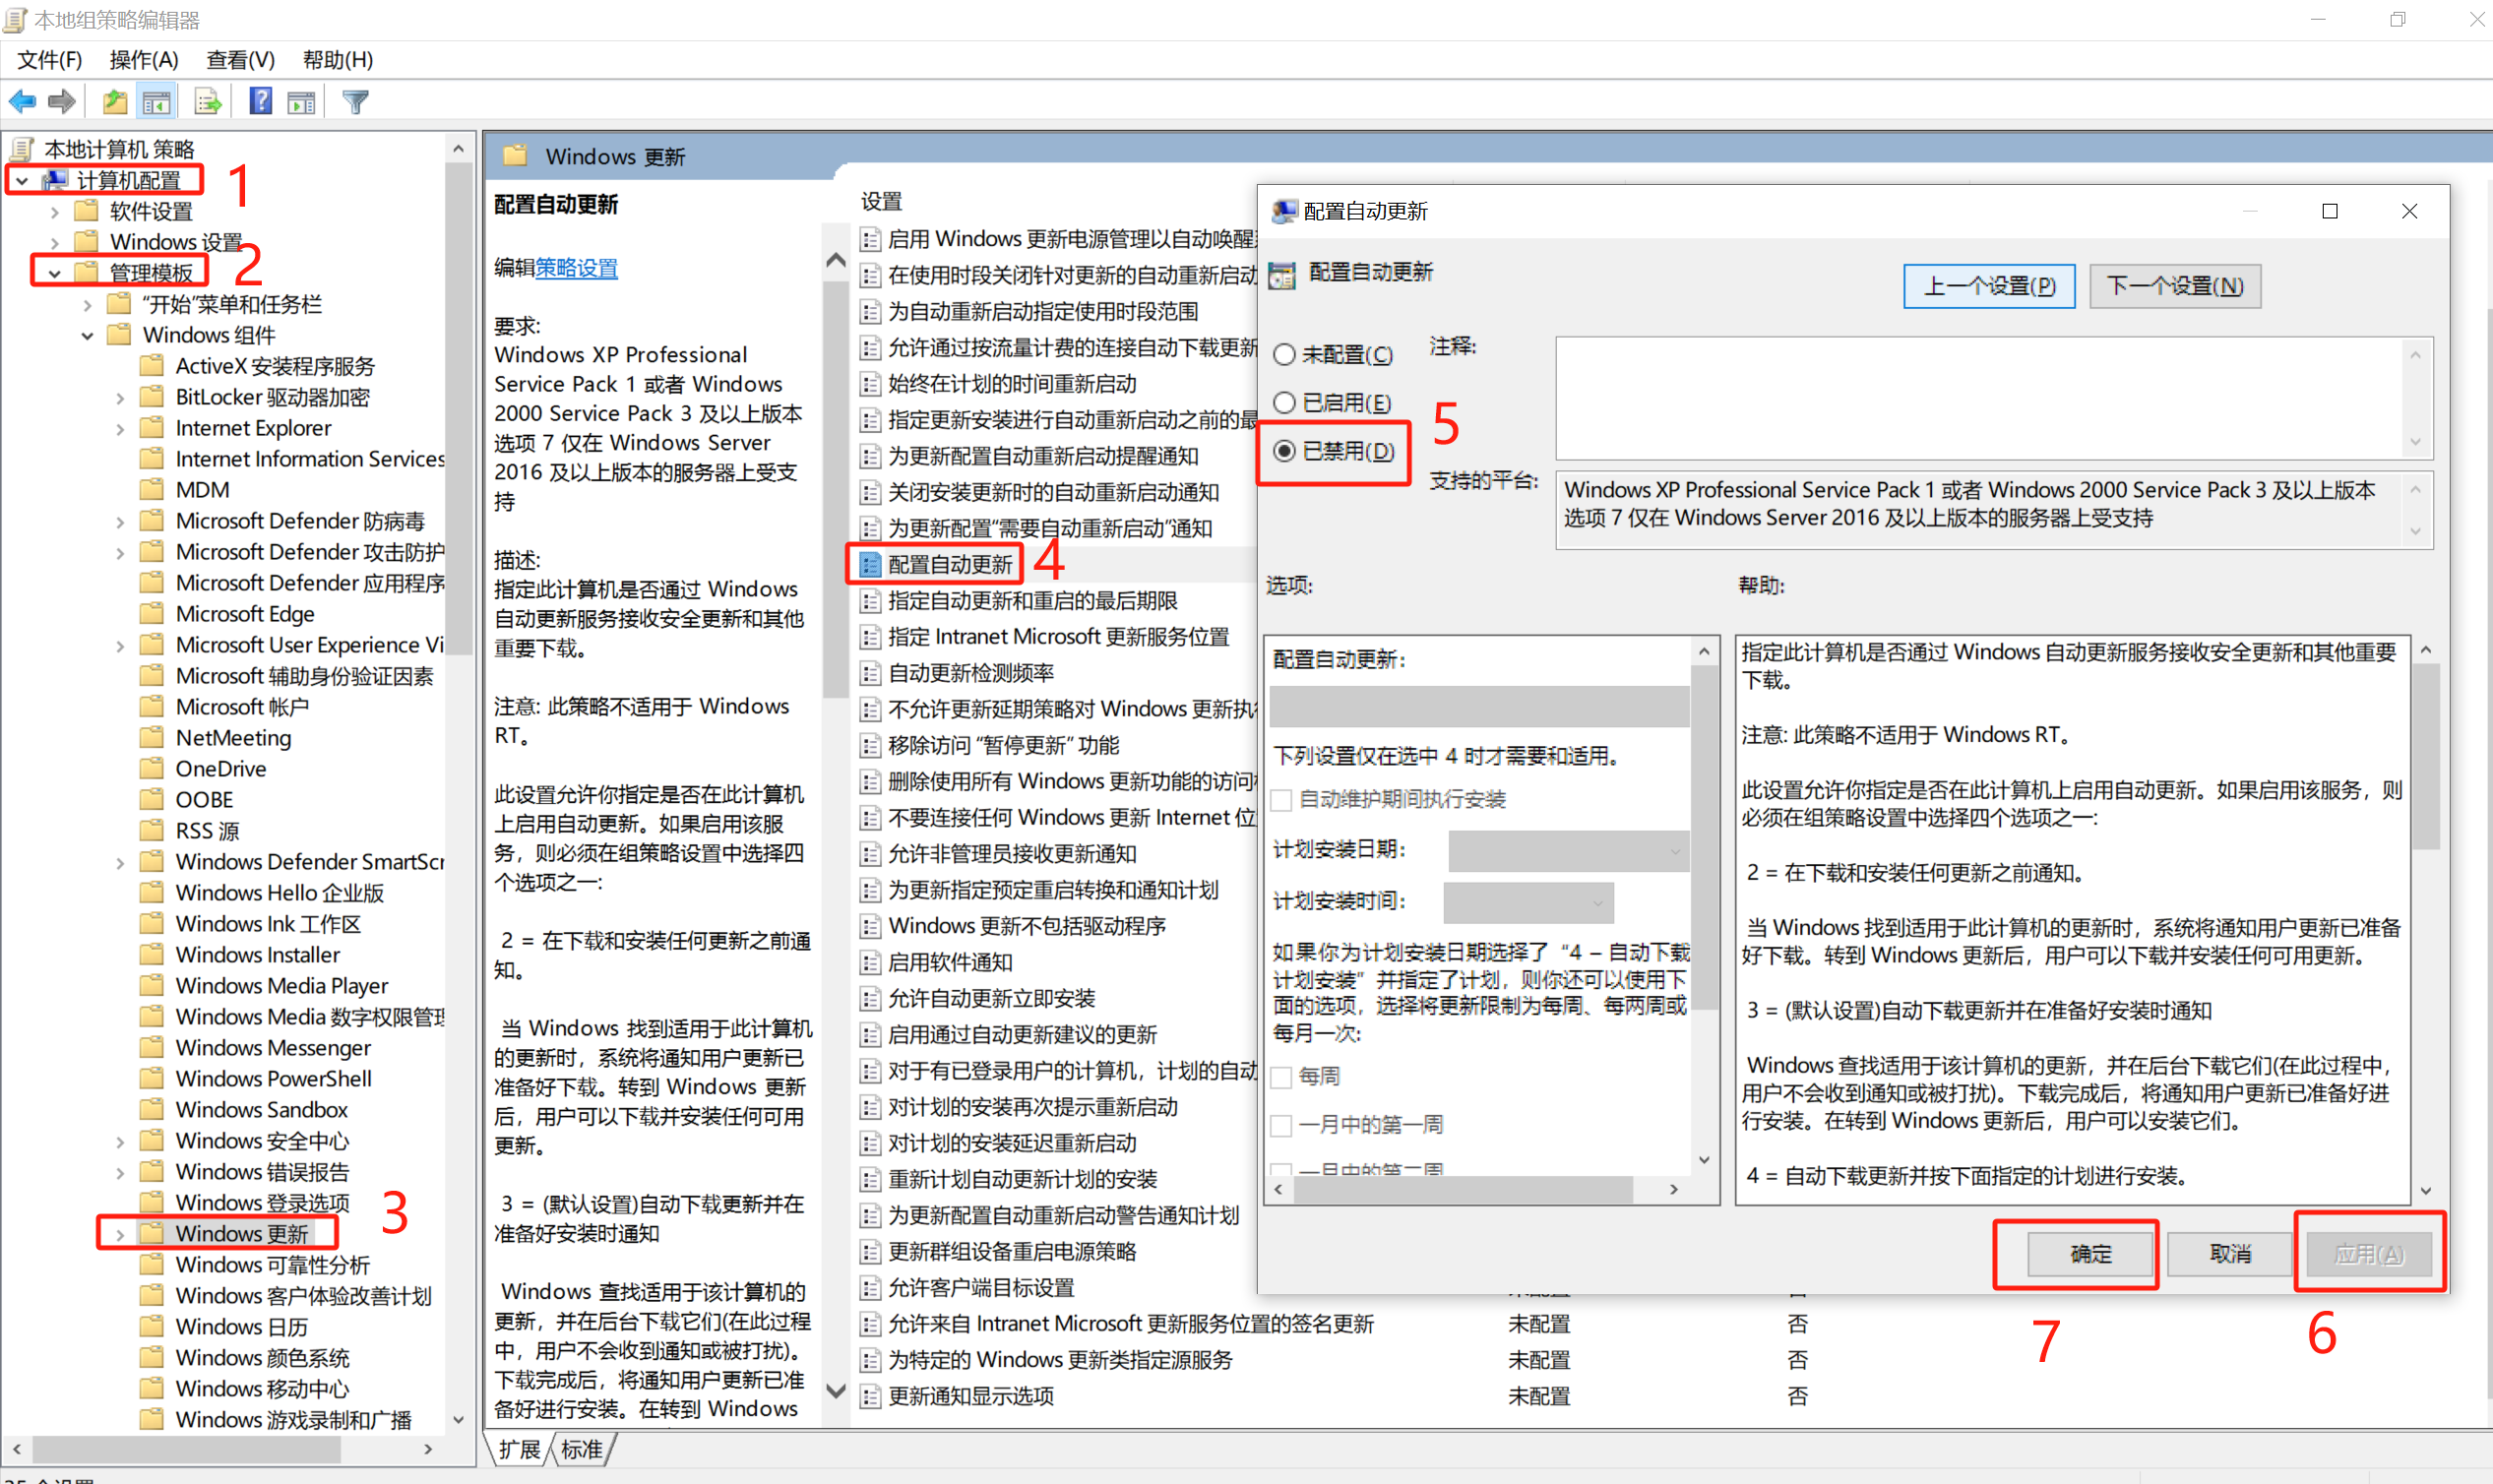The image size is (2493, 1484).
Task: Click the Up one level folder icon
Action: coord(114,101)
